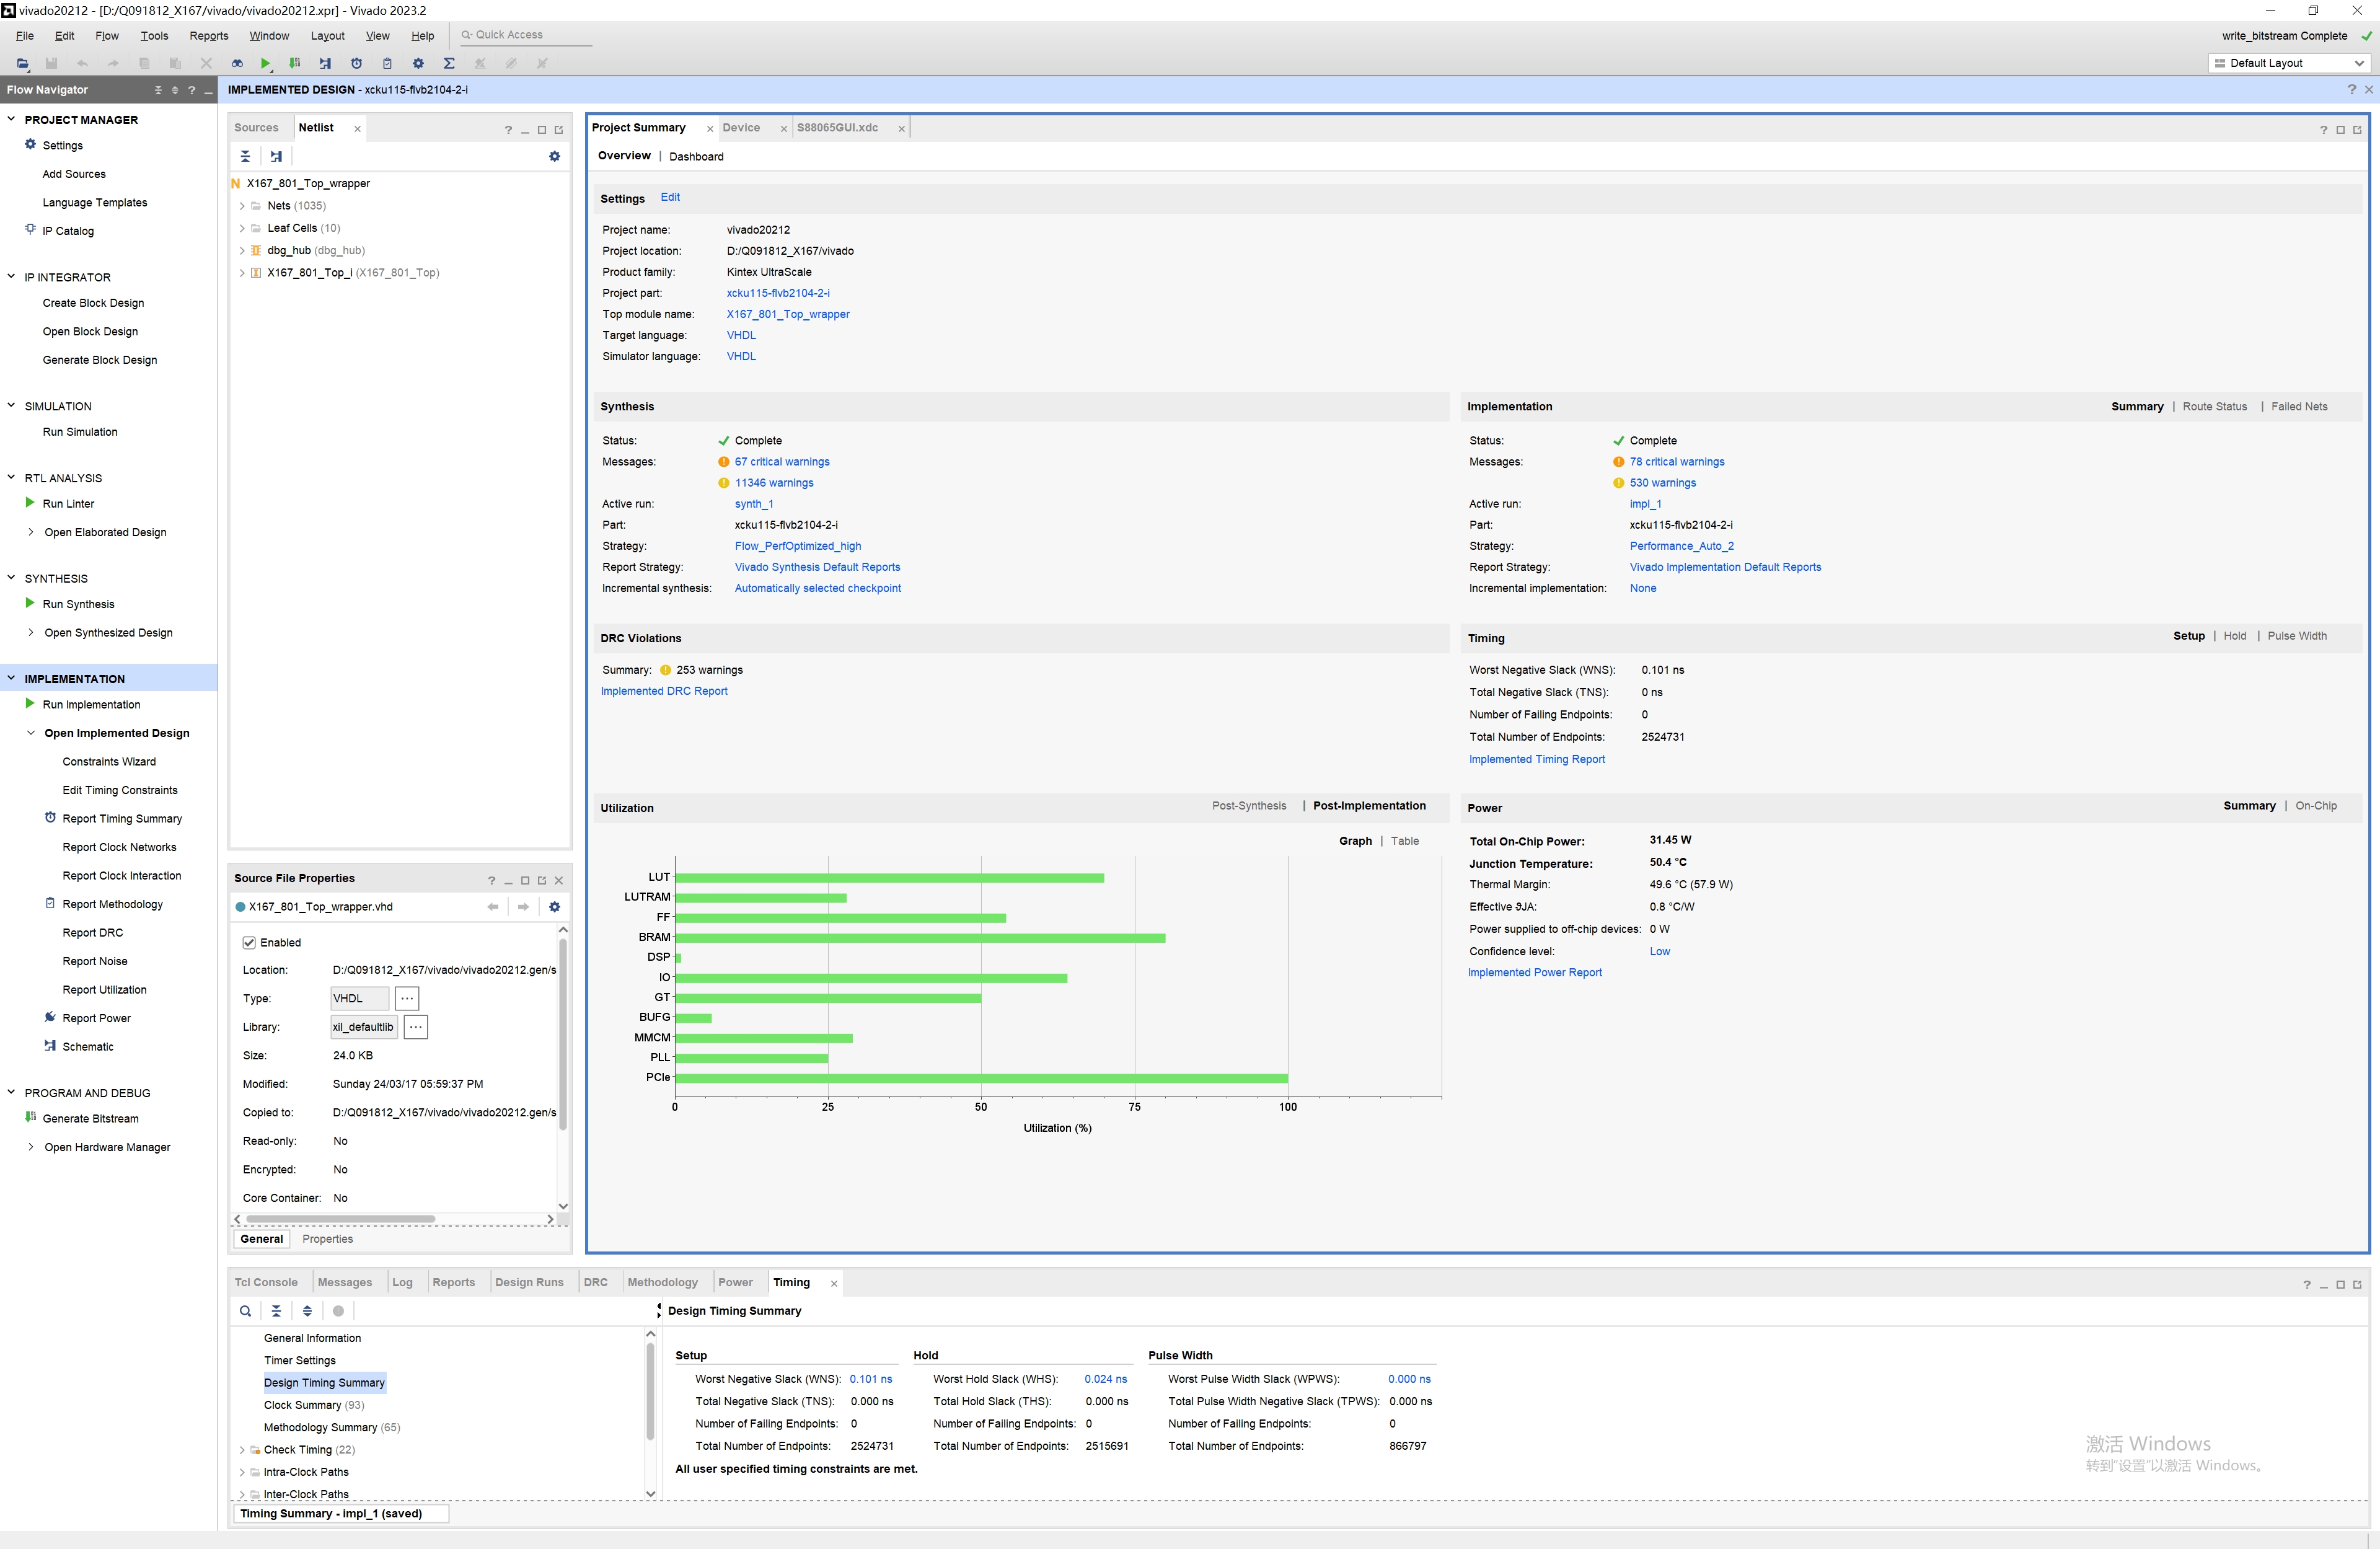This screenshot has width=2380, height=1549.
Task: Open Netlist panel settings gear icon
Action: [554, 156]
